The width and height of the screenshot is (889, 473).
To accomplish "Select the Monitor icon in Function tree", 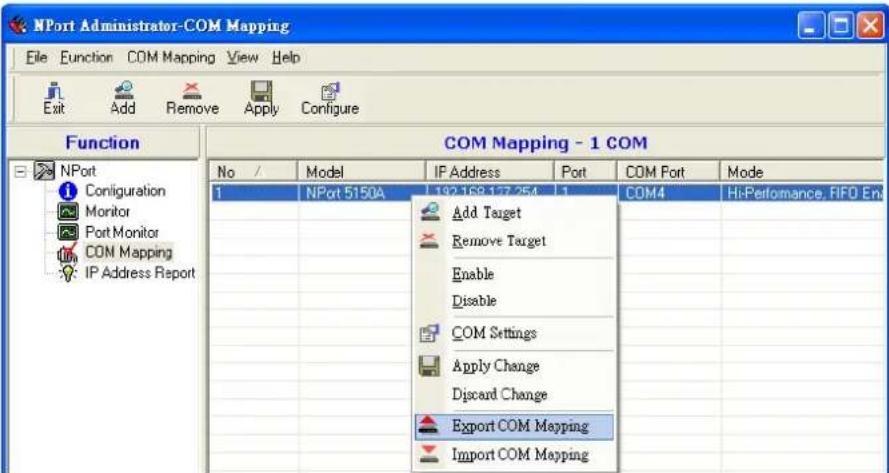I will (67, 212).
